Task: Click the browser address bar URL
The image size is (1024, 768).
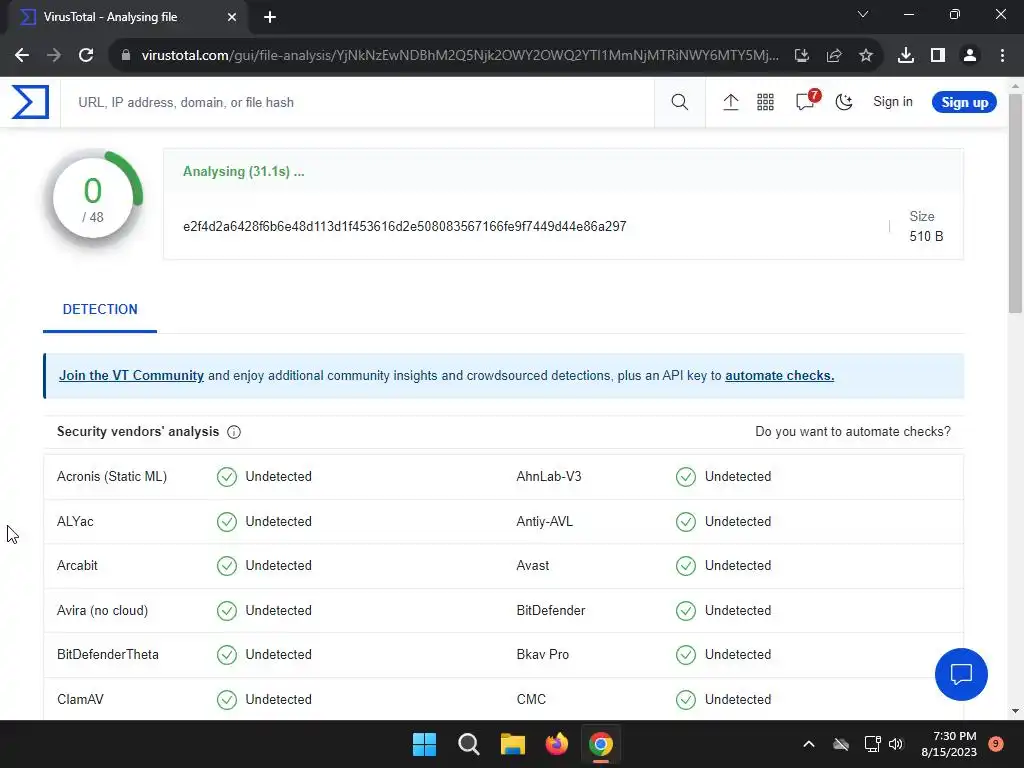Action: (460, 56)
